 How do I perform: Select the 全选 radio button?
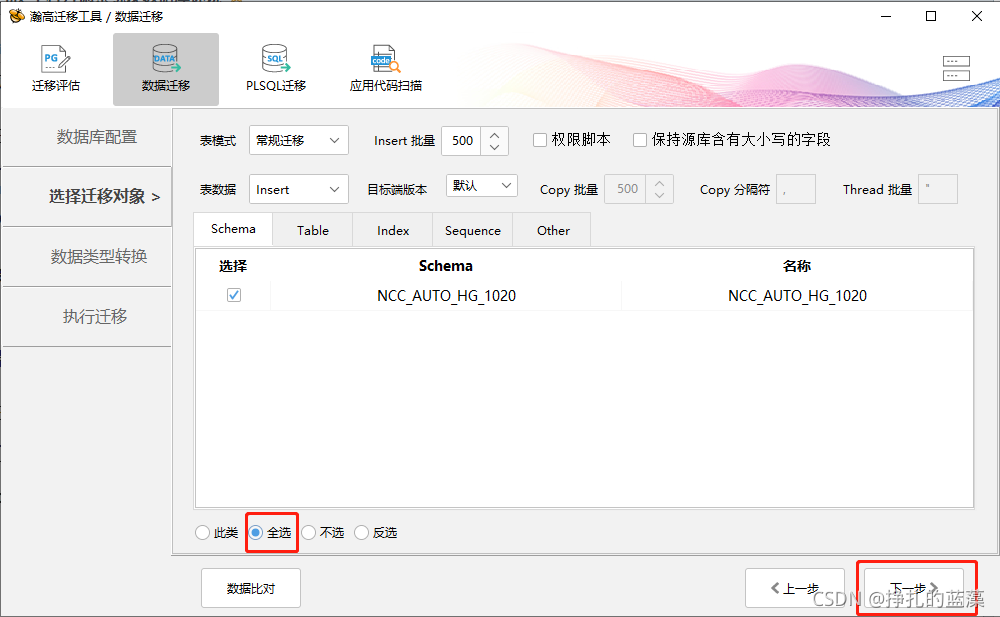pos(256,532)
